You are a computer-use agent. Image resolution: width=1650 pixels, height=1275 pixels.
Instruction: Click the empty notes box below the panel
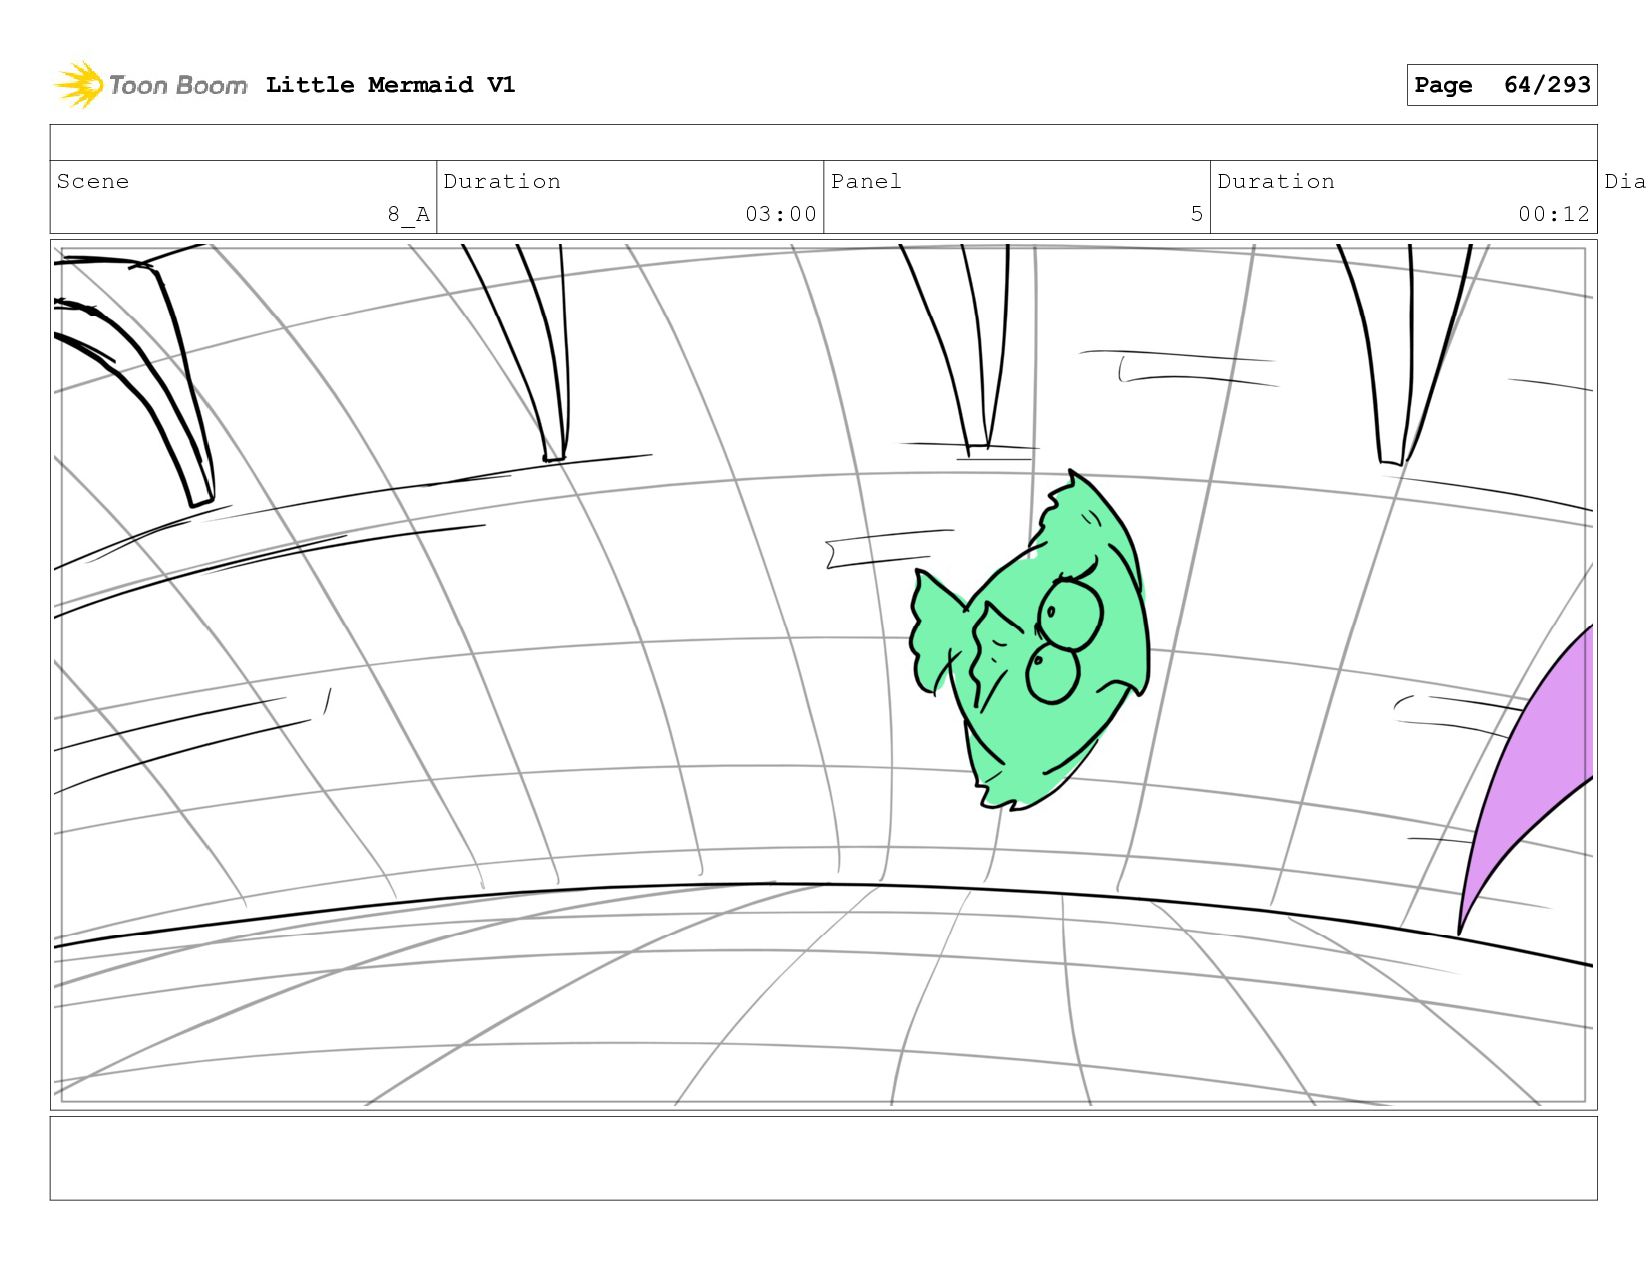tap(823, 1158)
